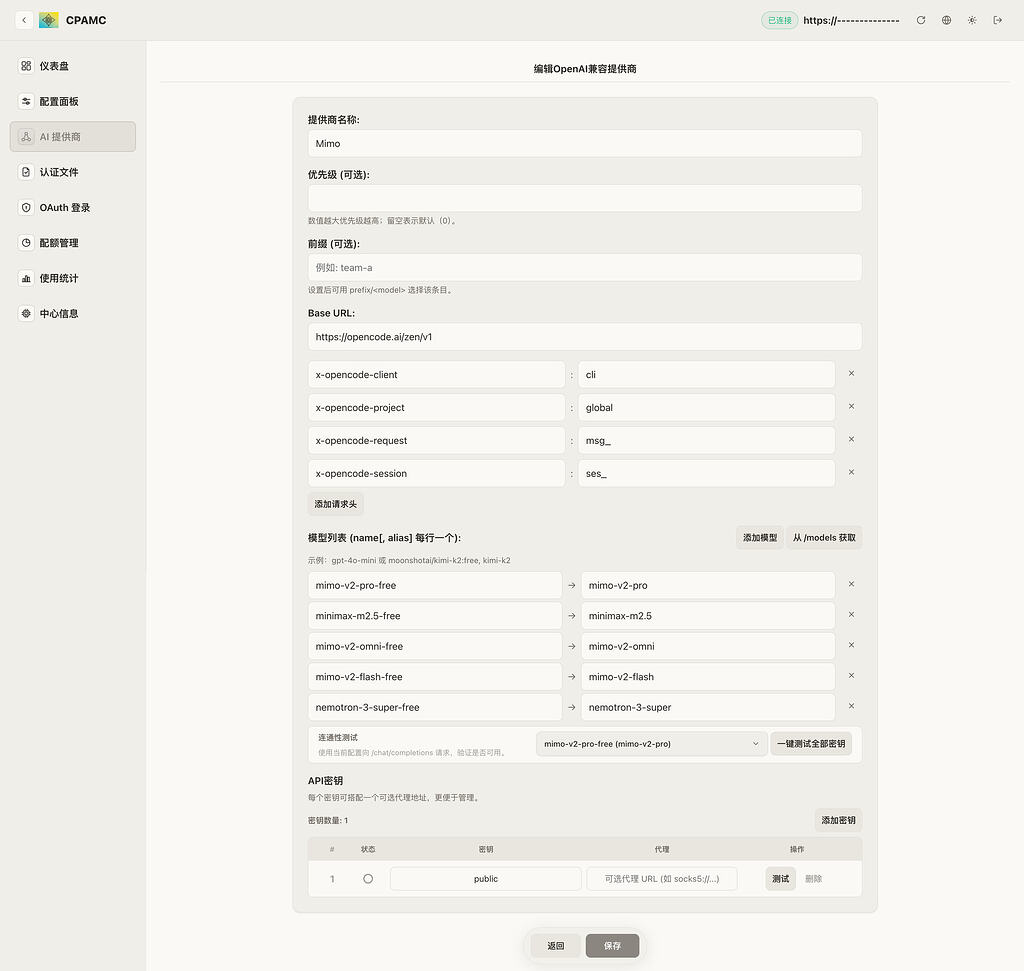
Task: Click the API key field showing 'public'
Action: point(486,879)
